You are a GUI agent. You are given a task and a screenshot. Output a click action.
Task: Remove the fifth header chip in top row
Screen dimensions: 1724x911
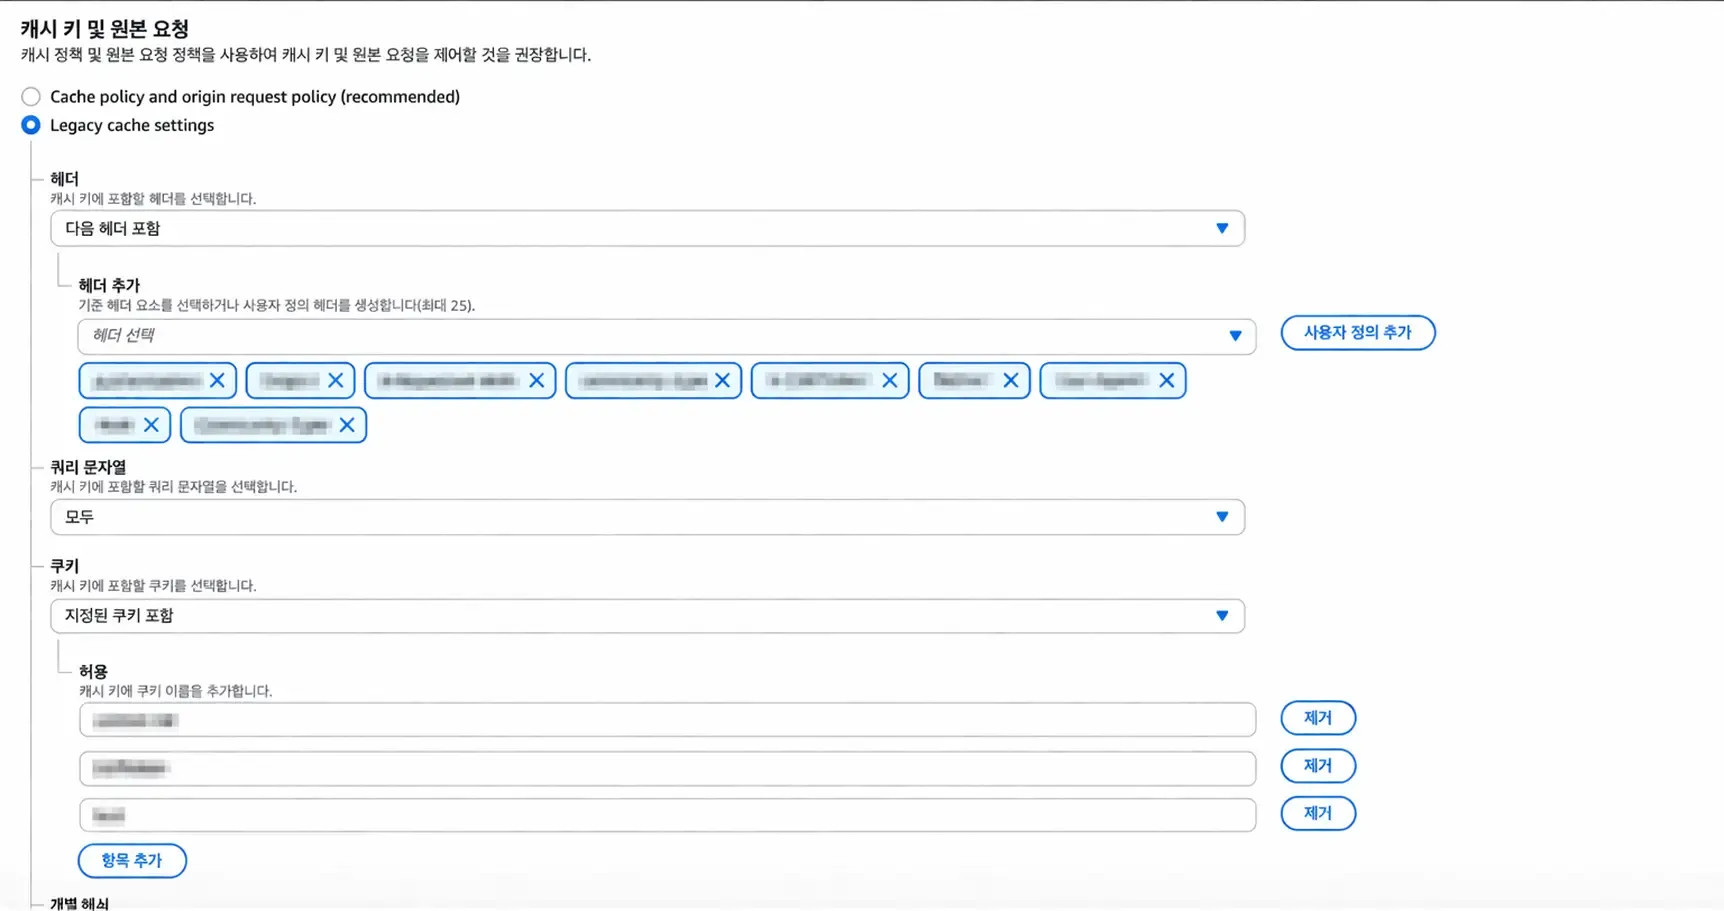click(x=889, y=381)
